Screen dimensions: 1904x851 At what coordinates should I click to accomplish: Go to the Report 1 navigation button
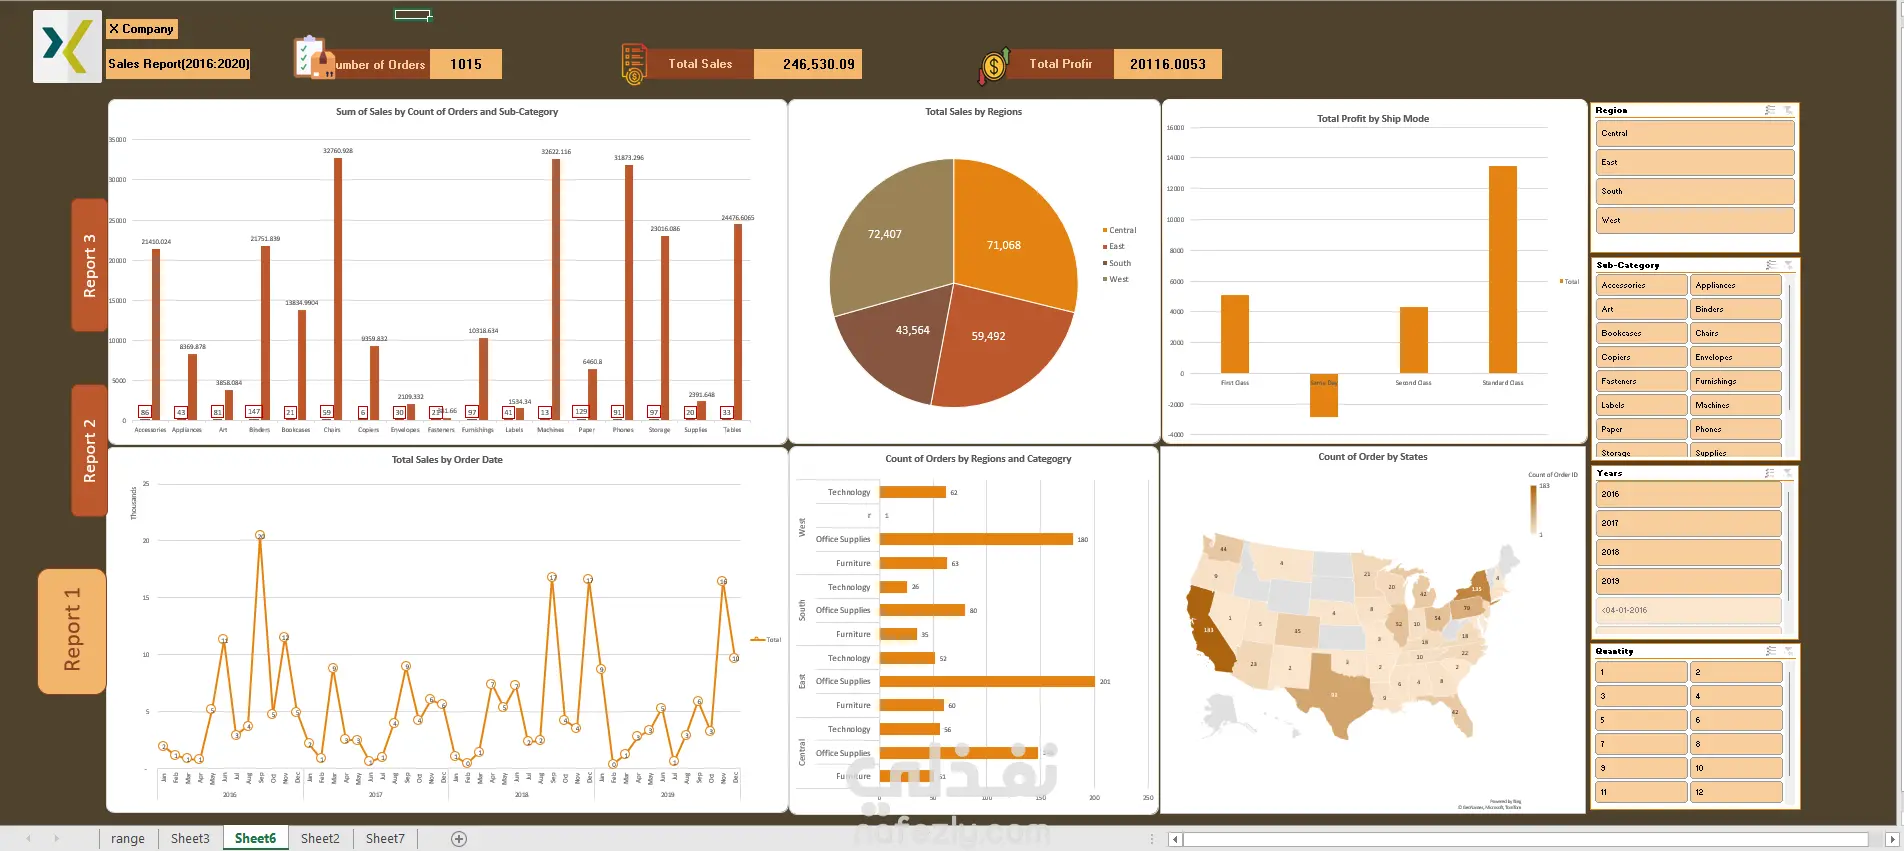(x=72, y=631)
